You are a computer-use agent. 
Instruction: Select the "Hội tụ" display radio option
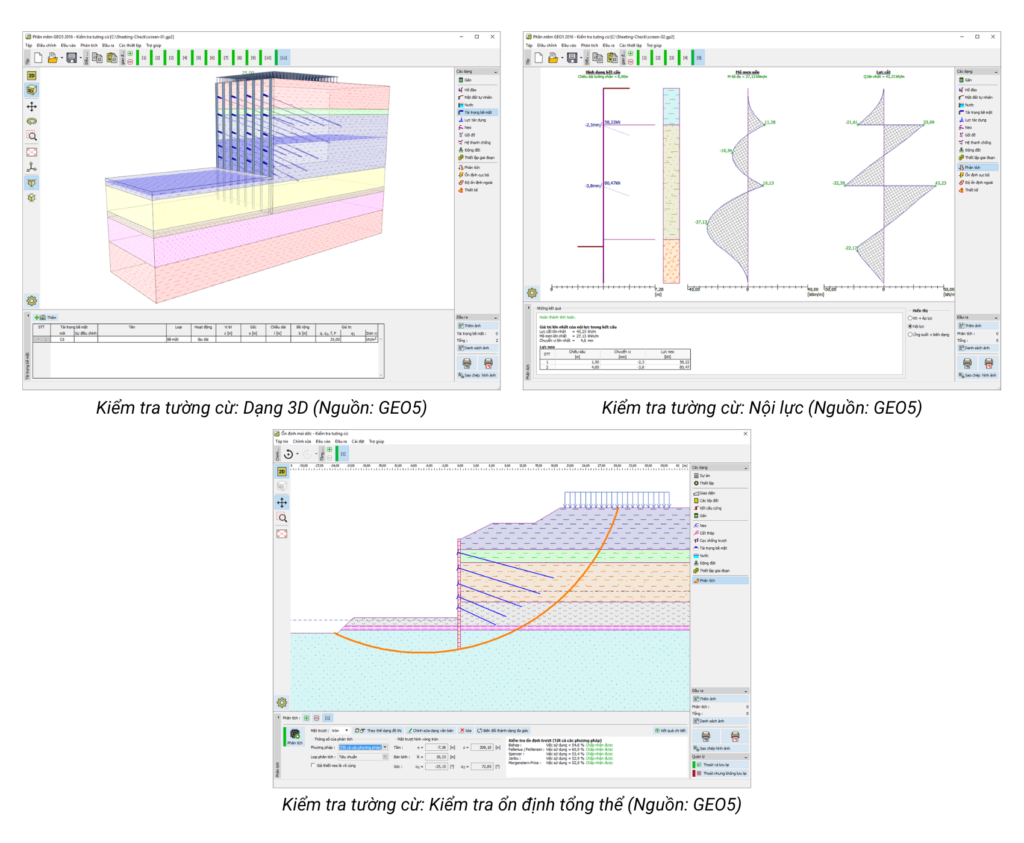[x=910, y=327]
